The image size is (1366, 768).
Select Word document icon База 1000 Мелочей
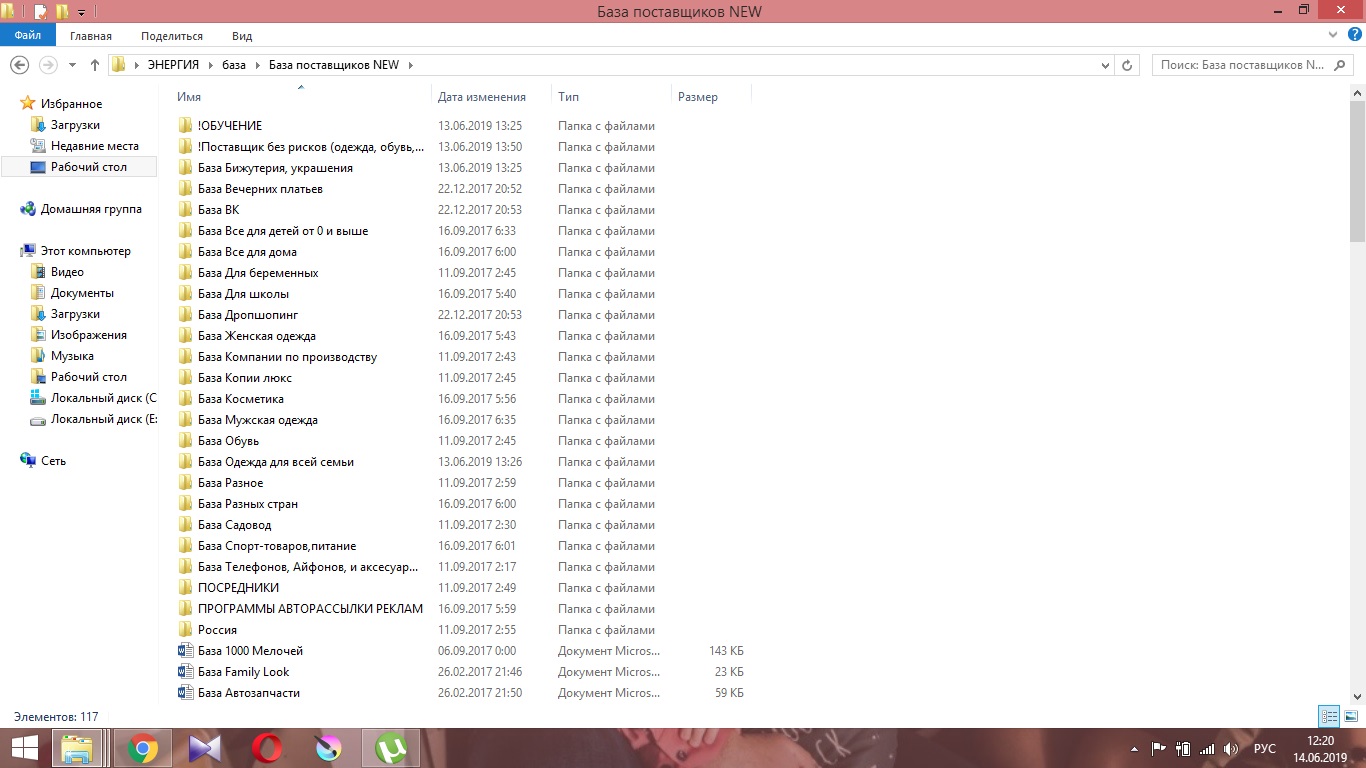coord(185,650)
